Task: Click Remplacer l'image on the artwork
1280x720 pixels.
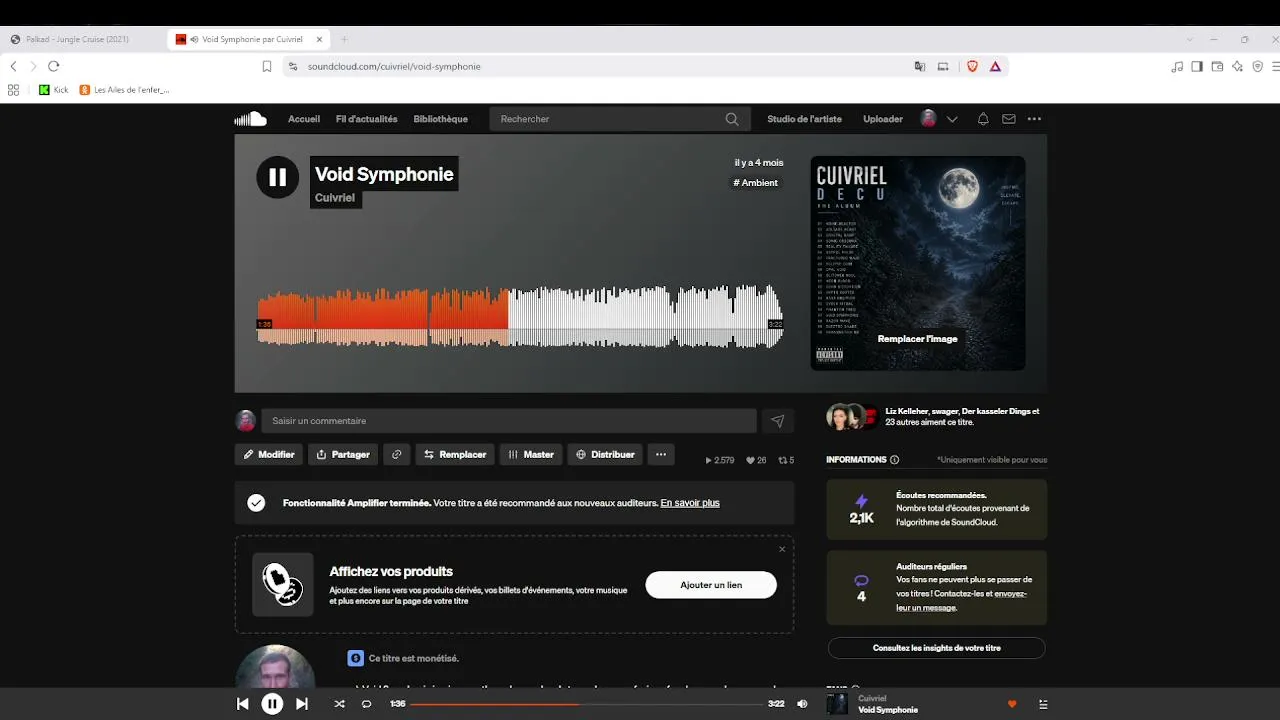Action: [x=918, y=339]
